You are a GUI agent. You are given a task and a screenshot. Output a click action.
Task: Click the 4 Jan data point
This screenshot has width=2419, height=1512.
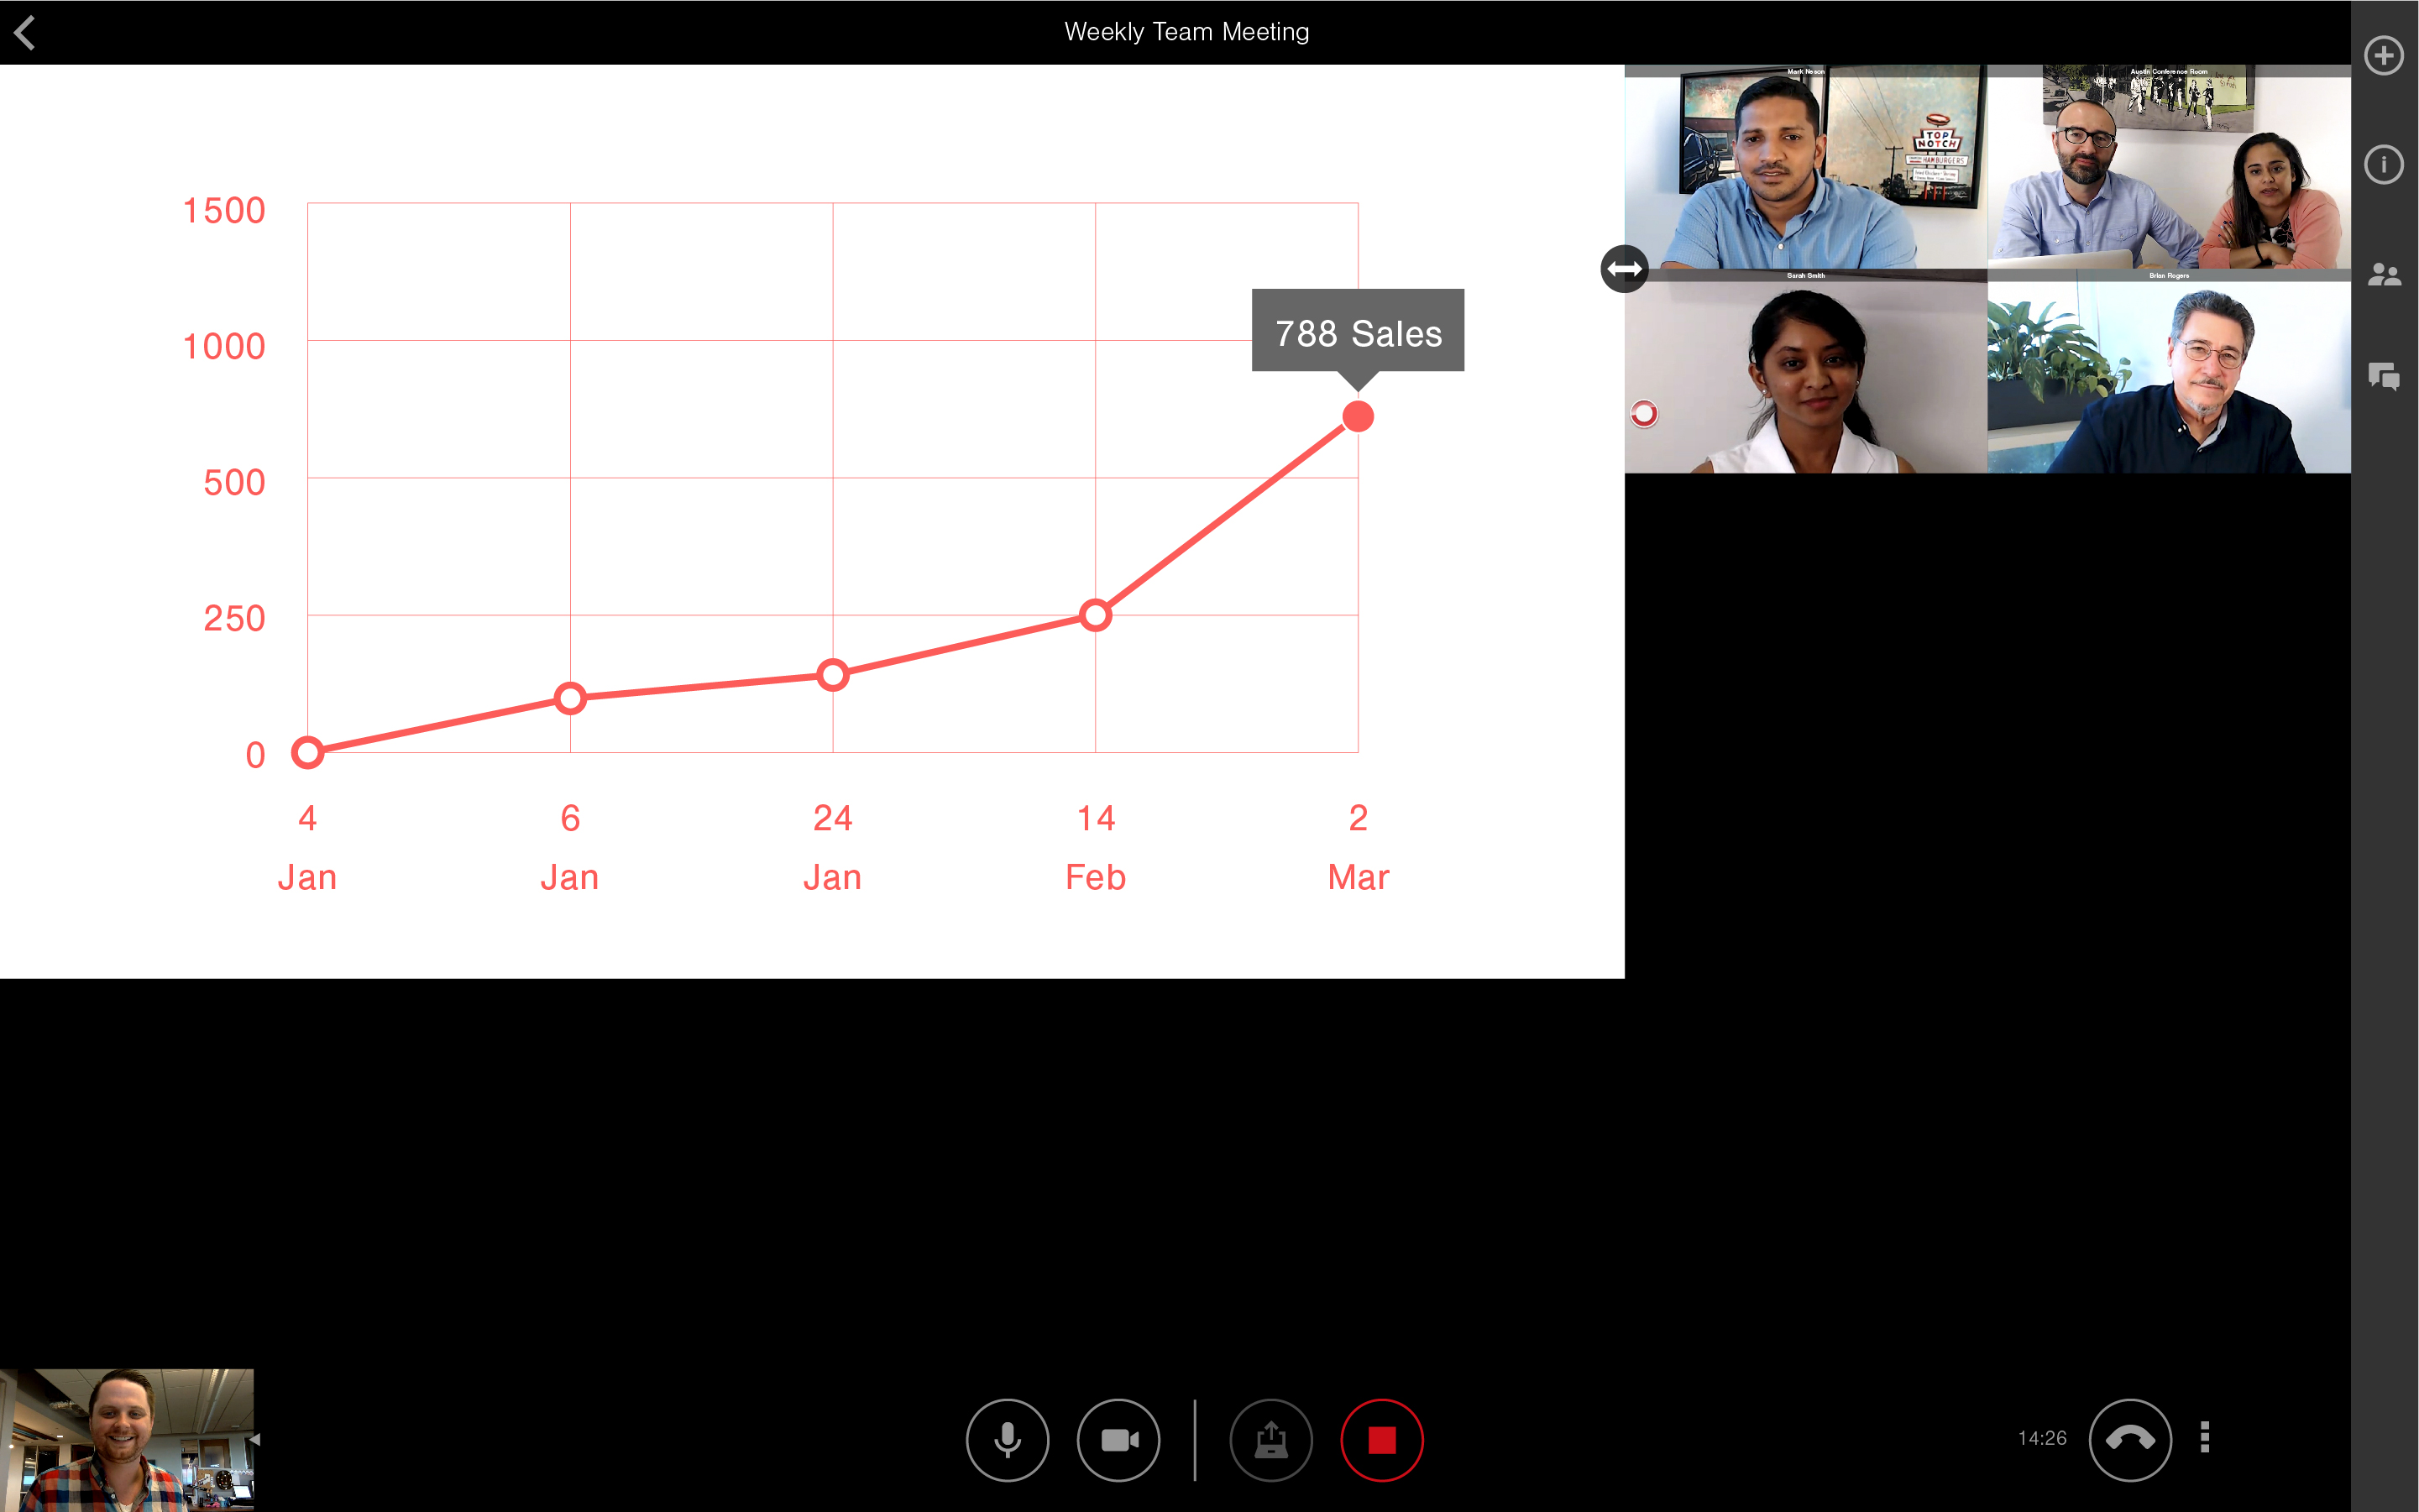(x=307, y=752)
